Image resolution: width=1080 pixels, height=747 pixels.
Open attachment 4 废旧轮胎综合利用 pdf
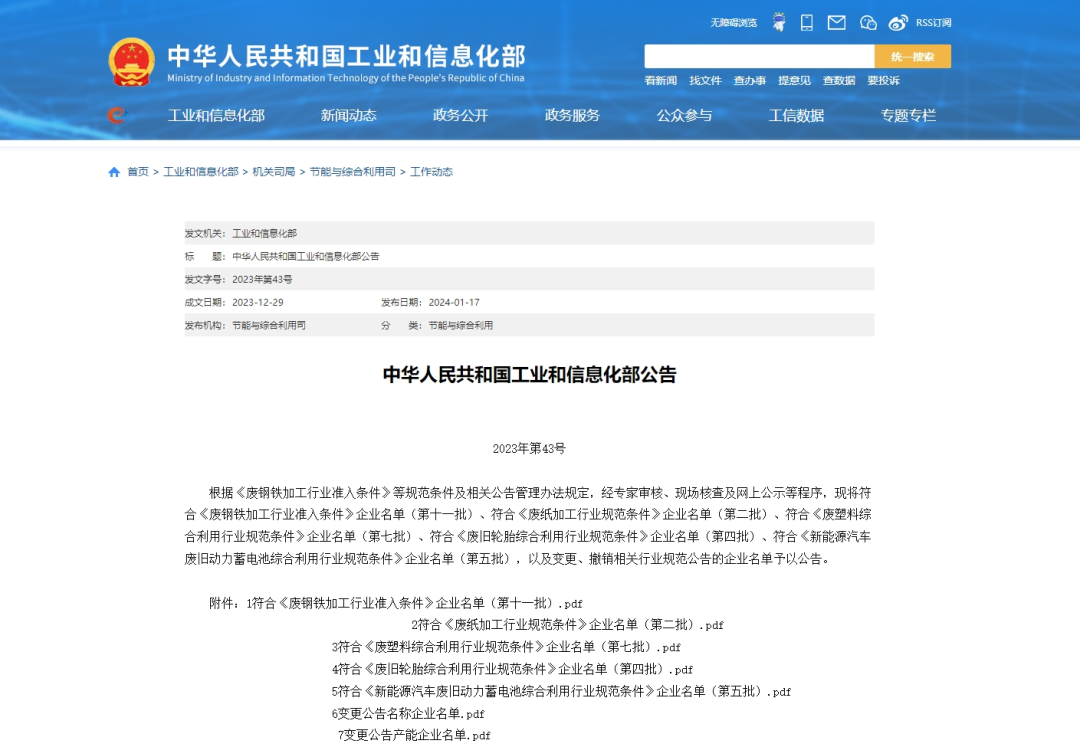[x=512, y=669]
